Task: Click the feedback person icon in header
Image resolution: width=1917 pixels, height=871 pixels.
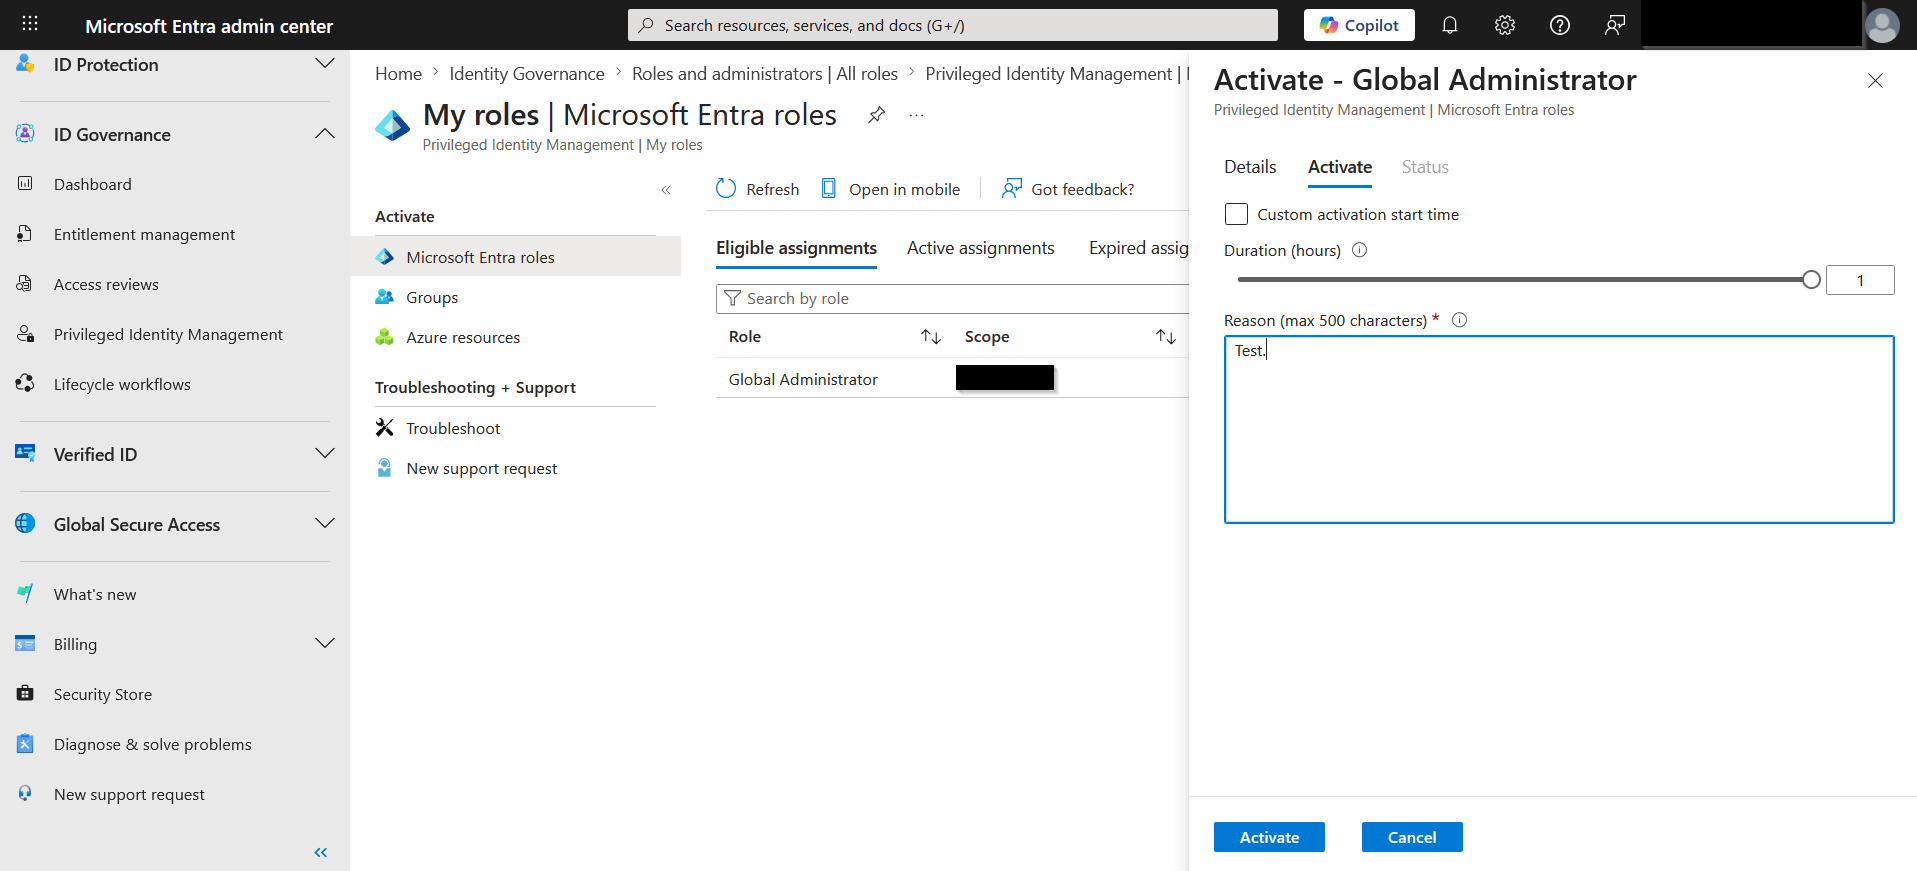Action: click(1615, 25)
